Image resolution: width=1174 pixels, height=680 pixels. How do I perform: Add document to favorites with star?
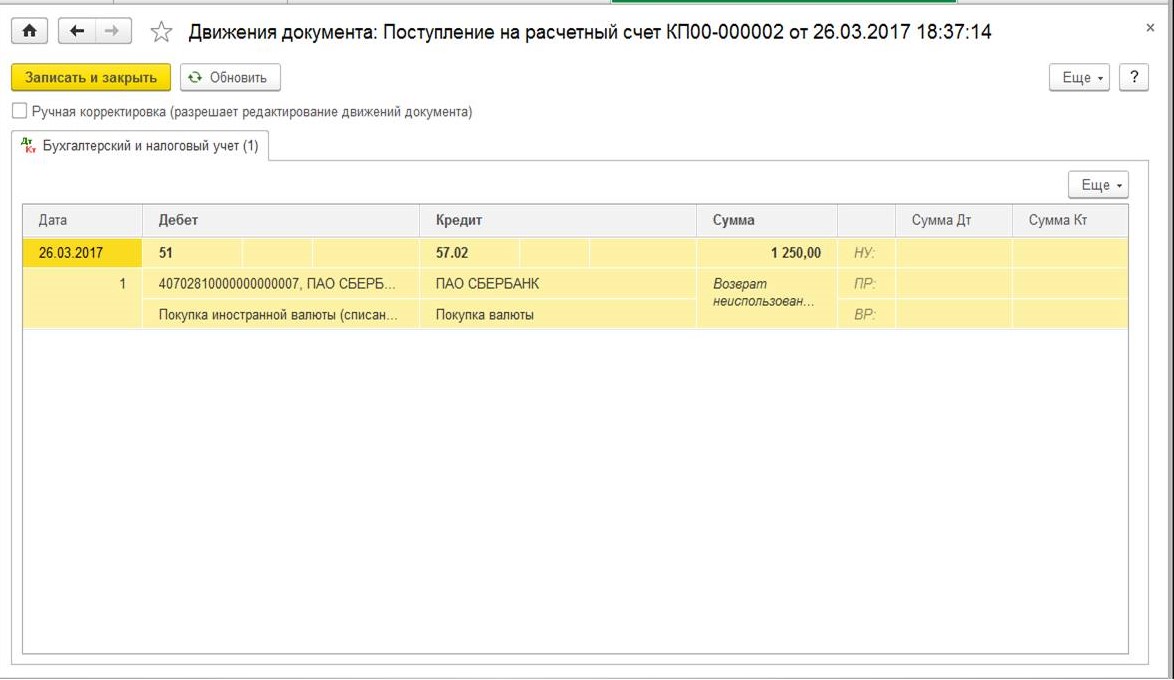161,33
